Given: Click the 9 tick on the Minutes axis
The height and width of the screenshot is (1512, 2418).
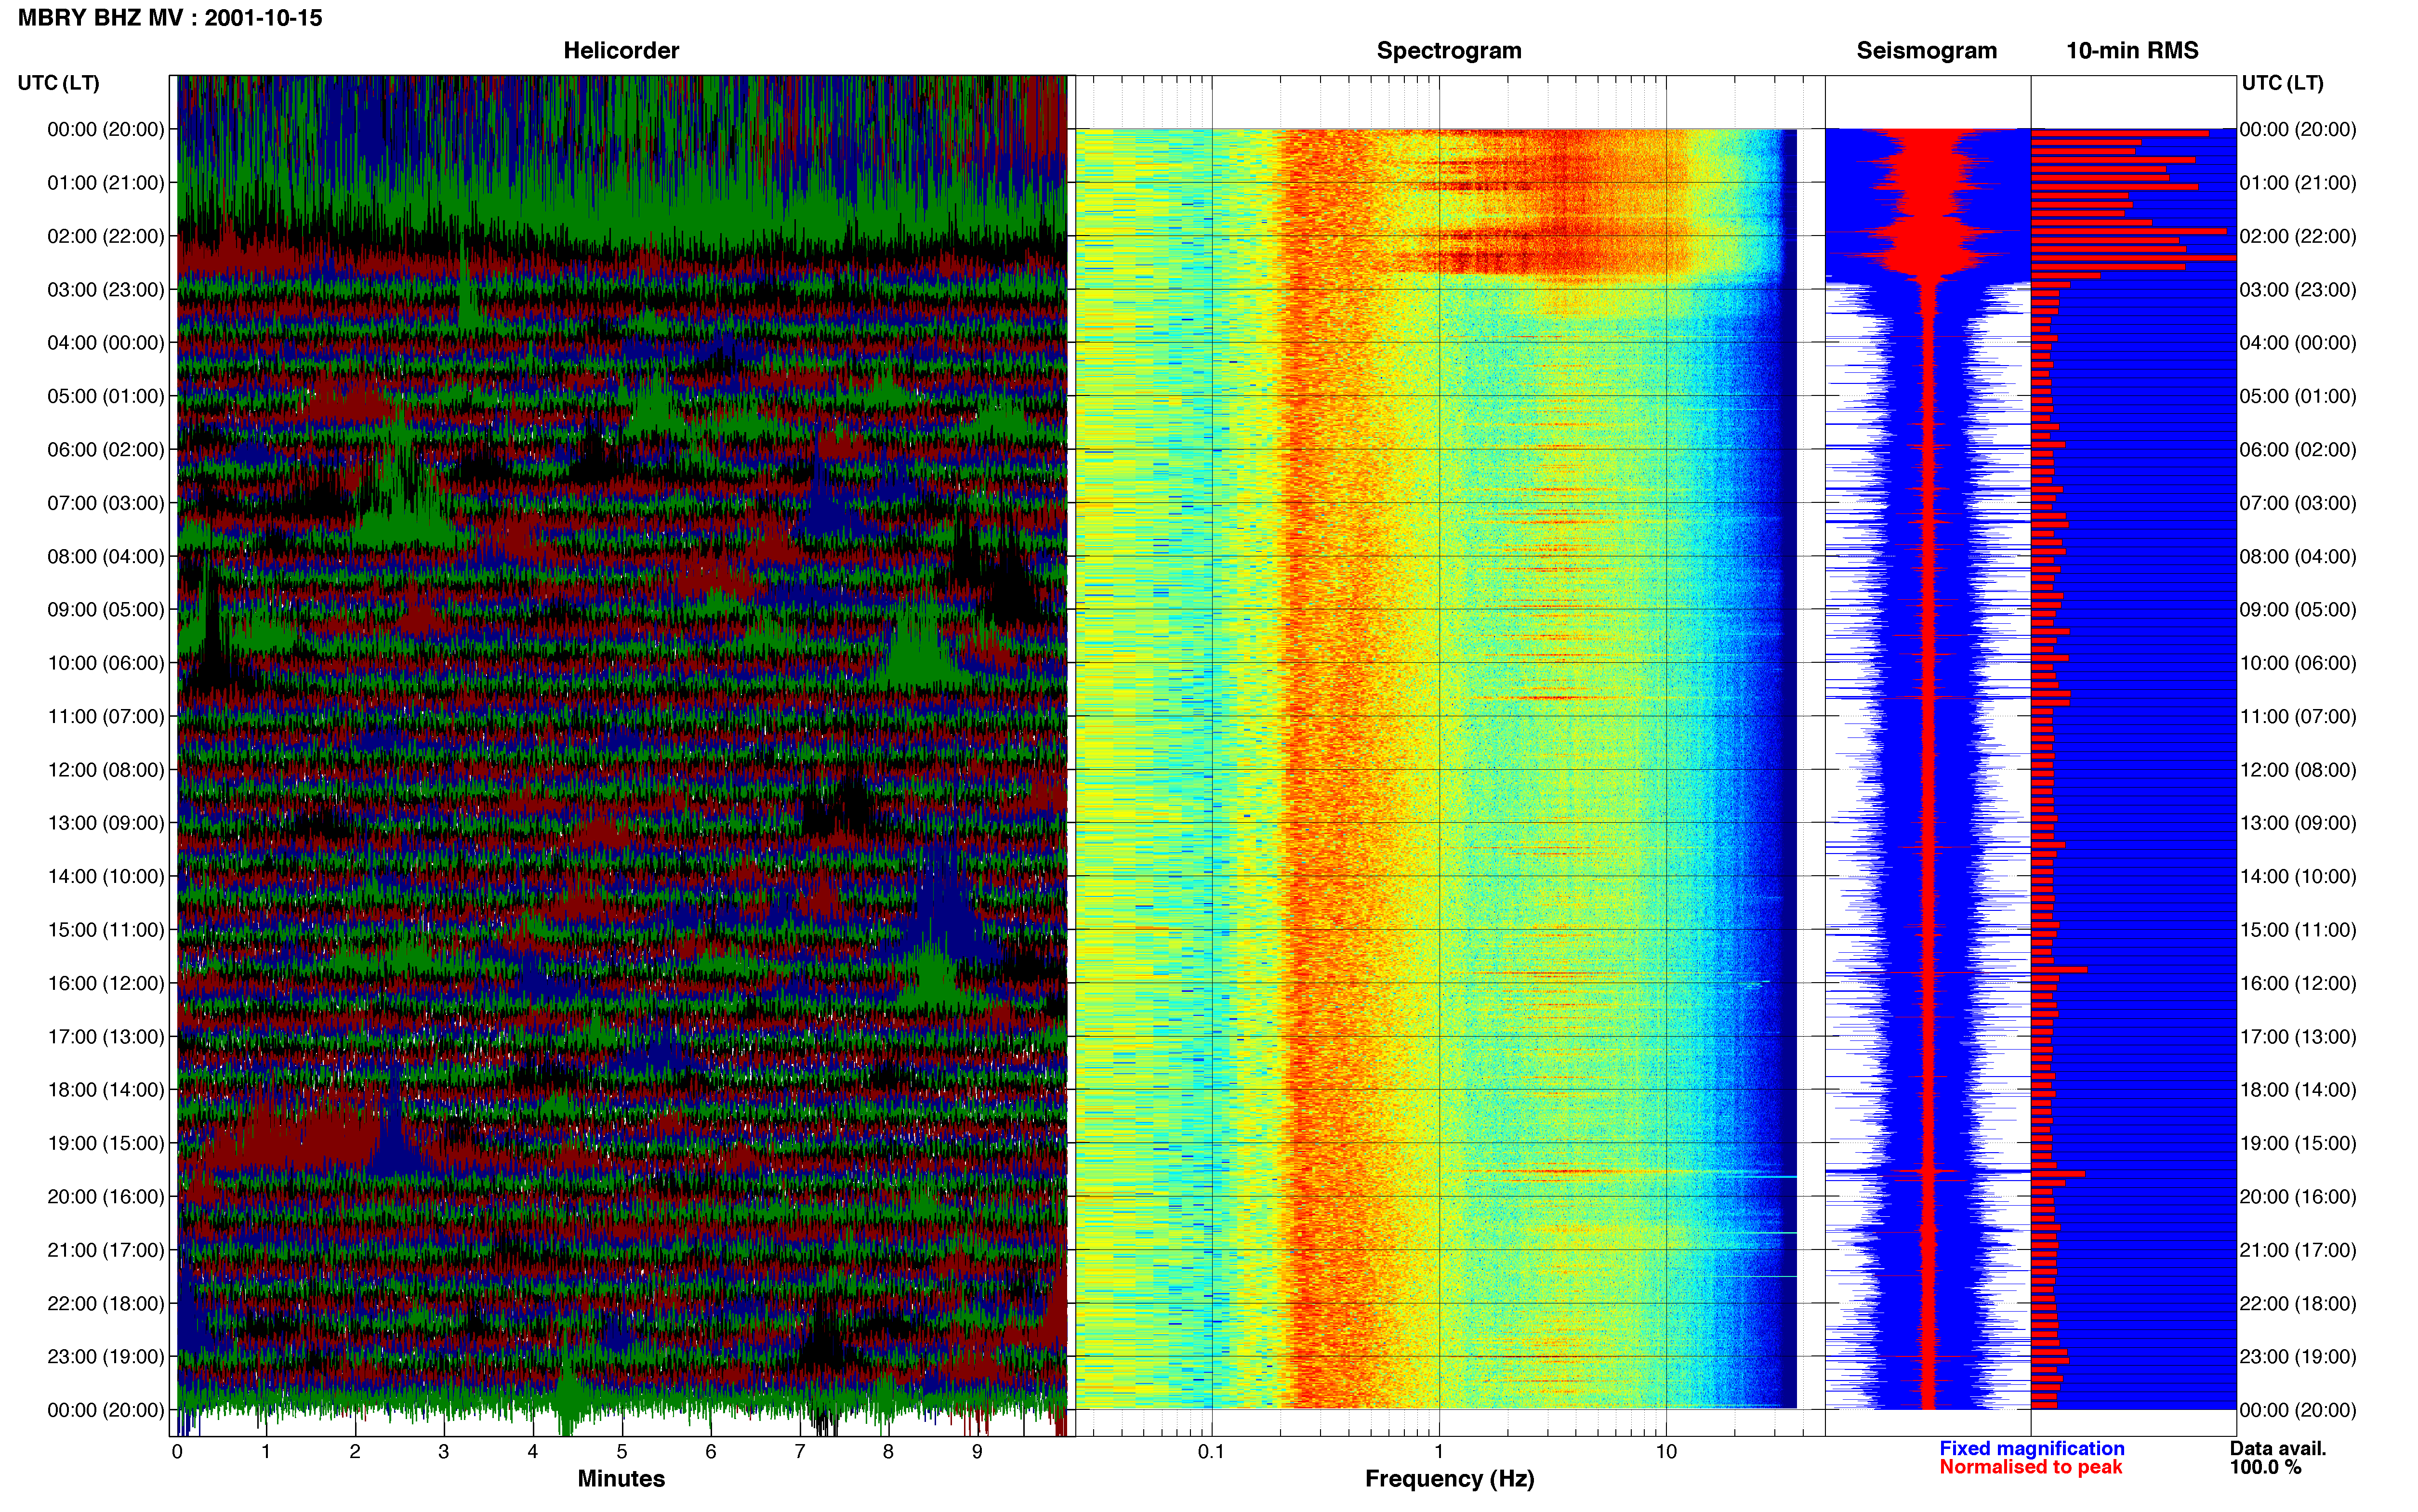Looking at the screenshot, I should coord(977,1451).
